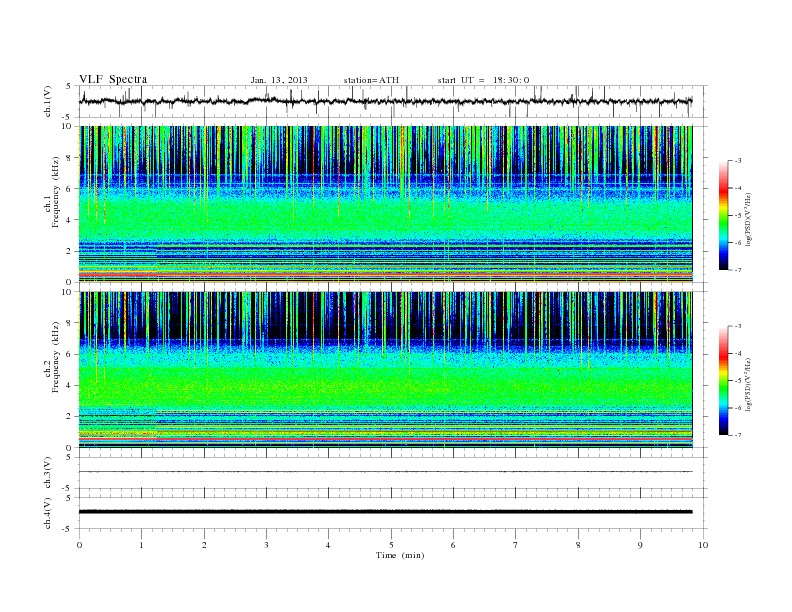The width and height of the screenshot is (792, 612).
Task: Click the "ch.4(V)" axis label
Action: 48,513
